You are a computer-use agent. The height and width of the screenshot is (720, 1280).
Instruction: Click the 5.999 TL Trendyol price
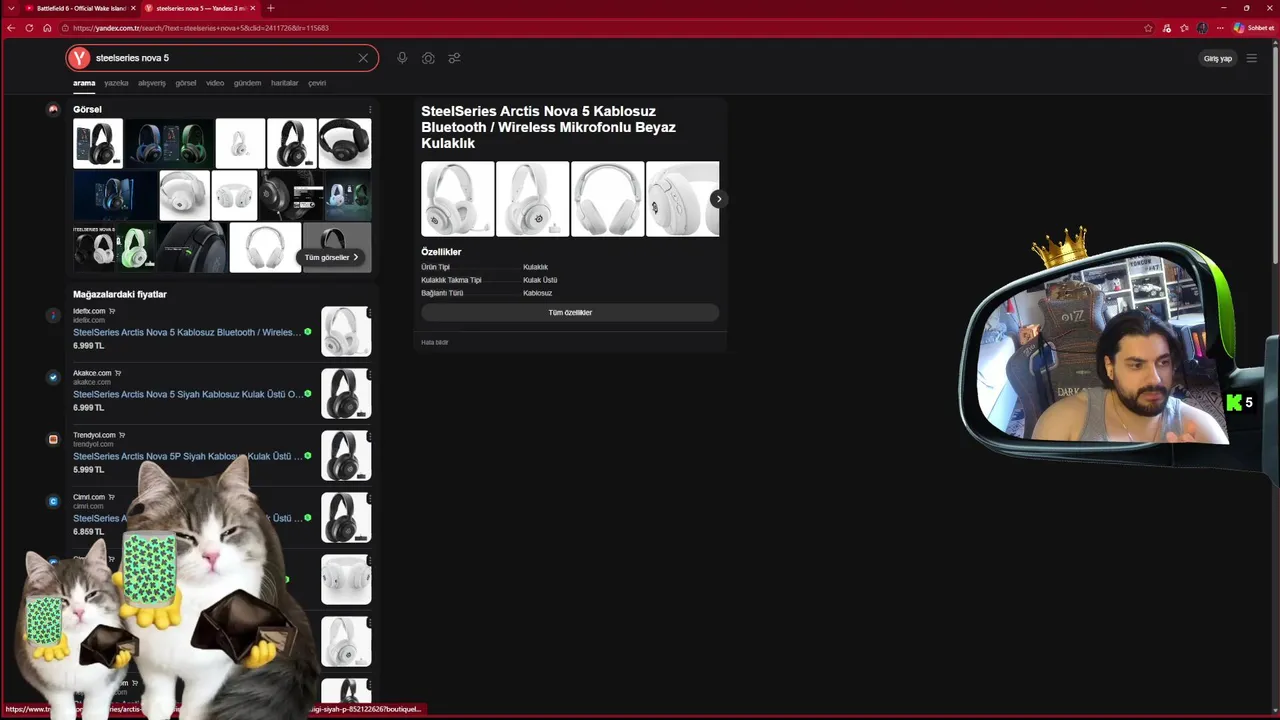click(88, 470)
